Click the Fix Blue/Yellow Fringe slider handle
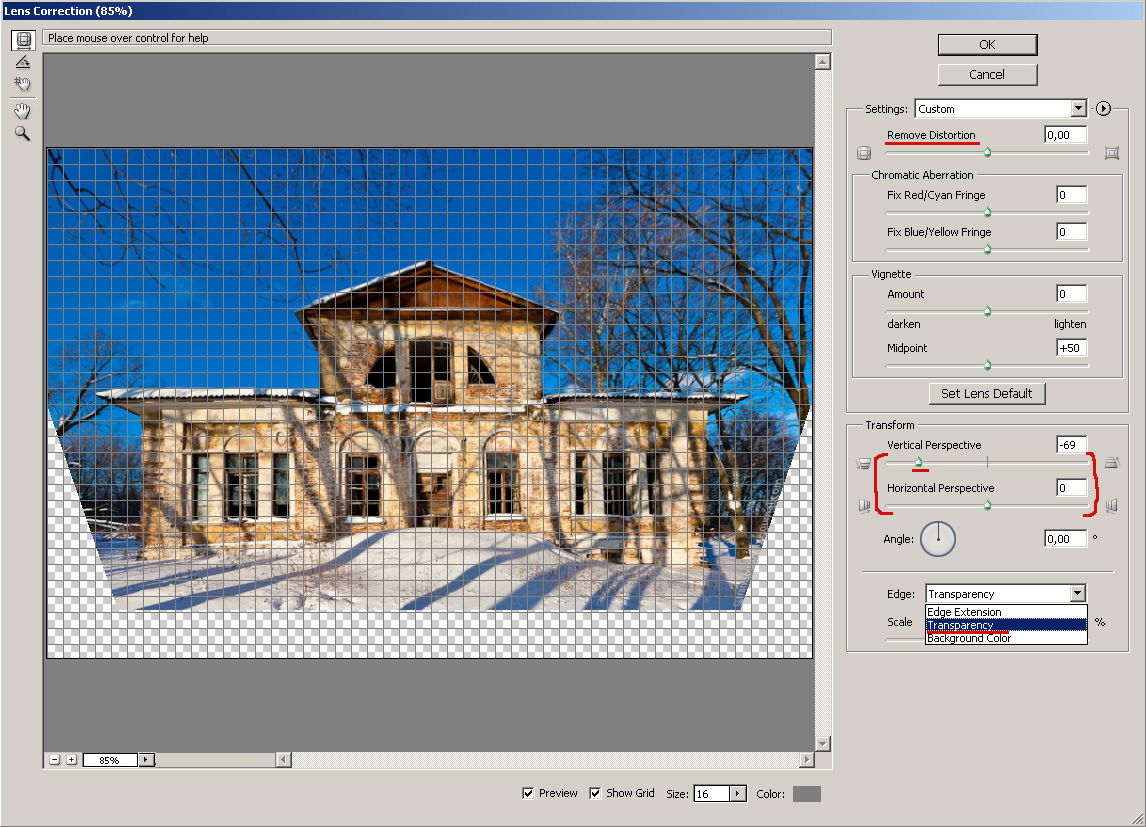 (x=987, y=250)
